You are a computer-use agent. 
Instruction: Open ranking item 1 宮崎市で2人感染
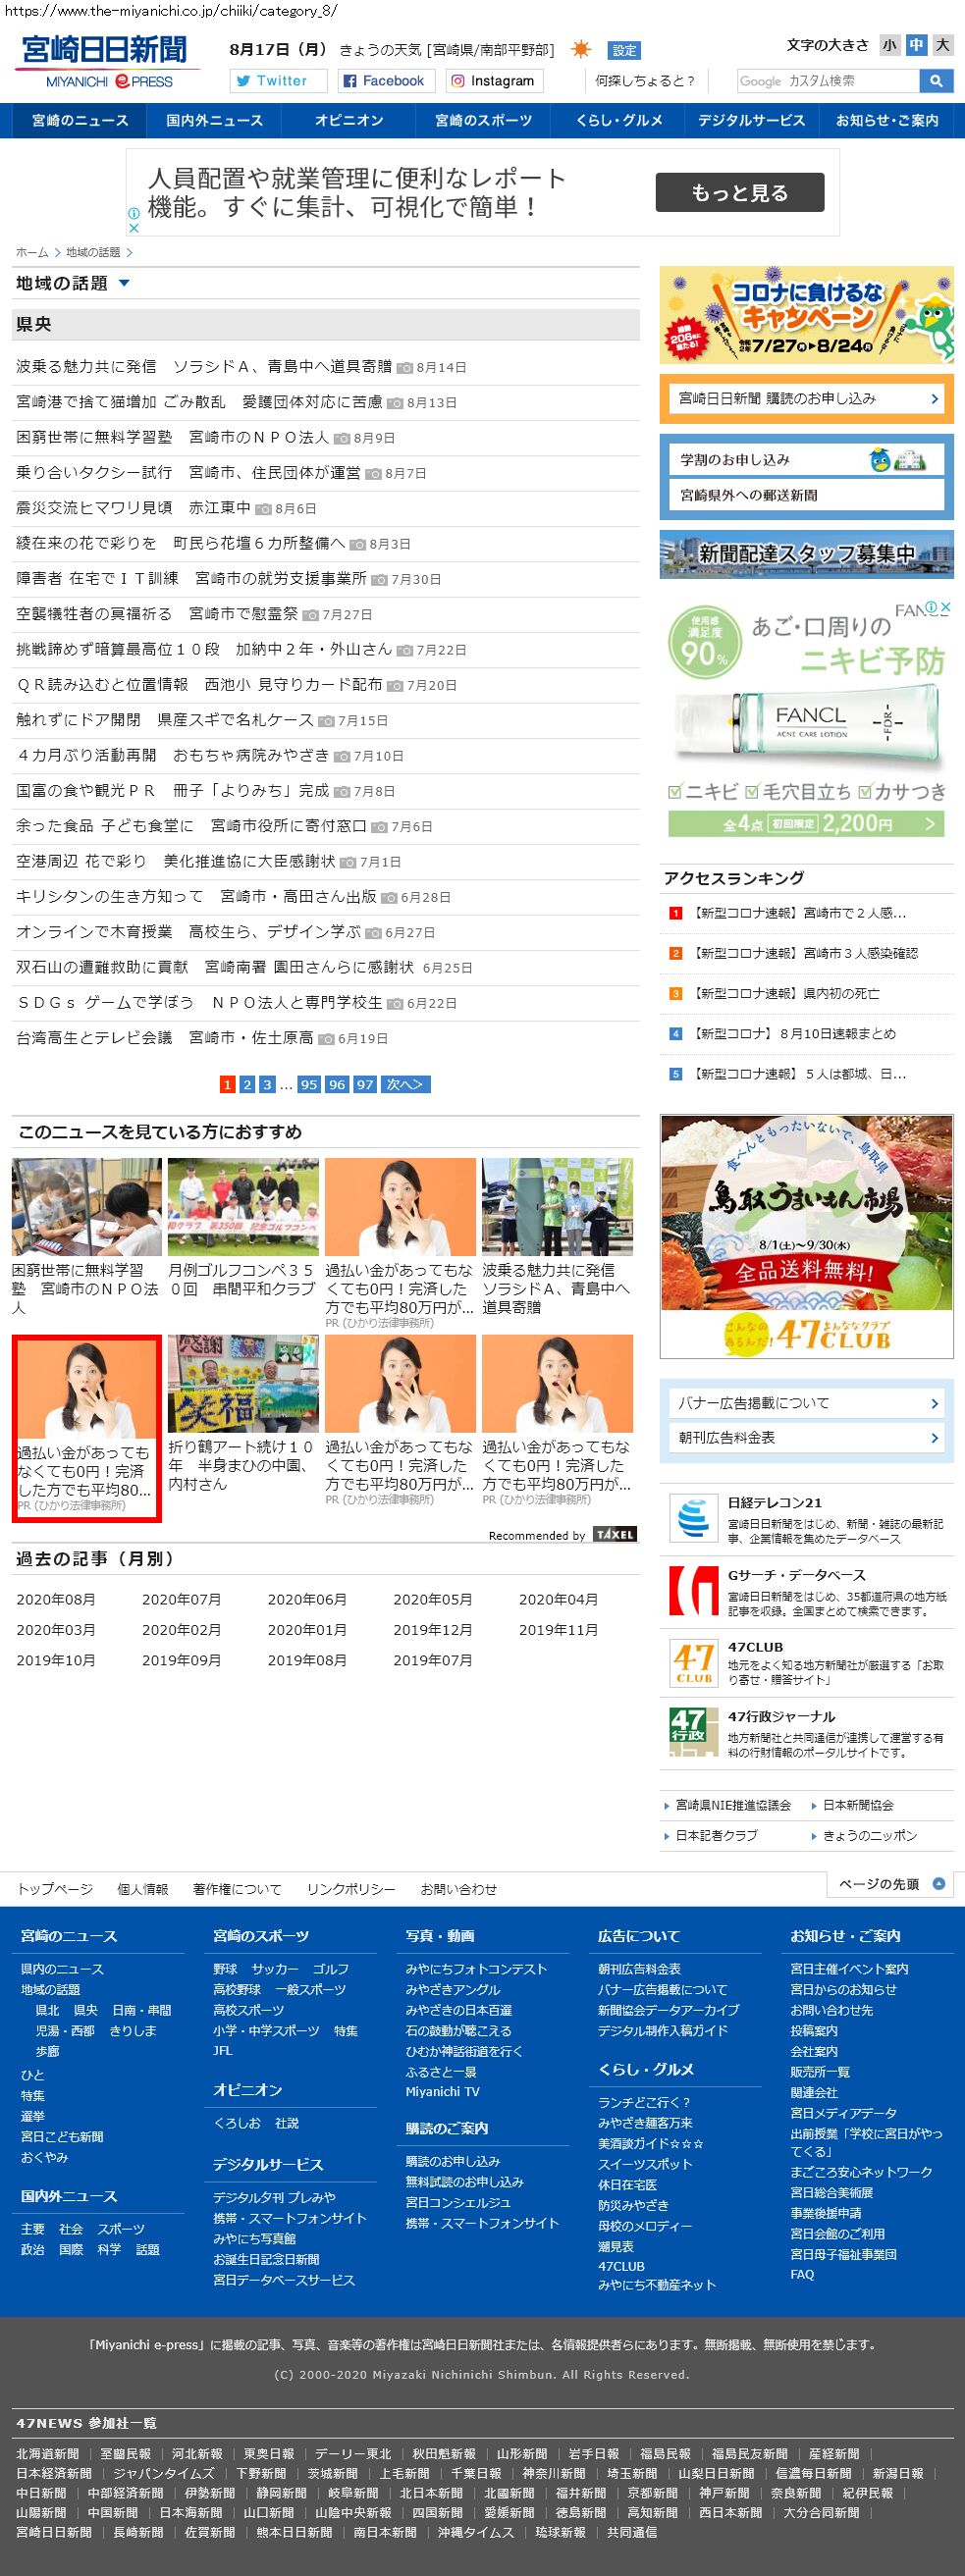pyautogui.click(x=798, y=913)
